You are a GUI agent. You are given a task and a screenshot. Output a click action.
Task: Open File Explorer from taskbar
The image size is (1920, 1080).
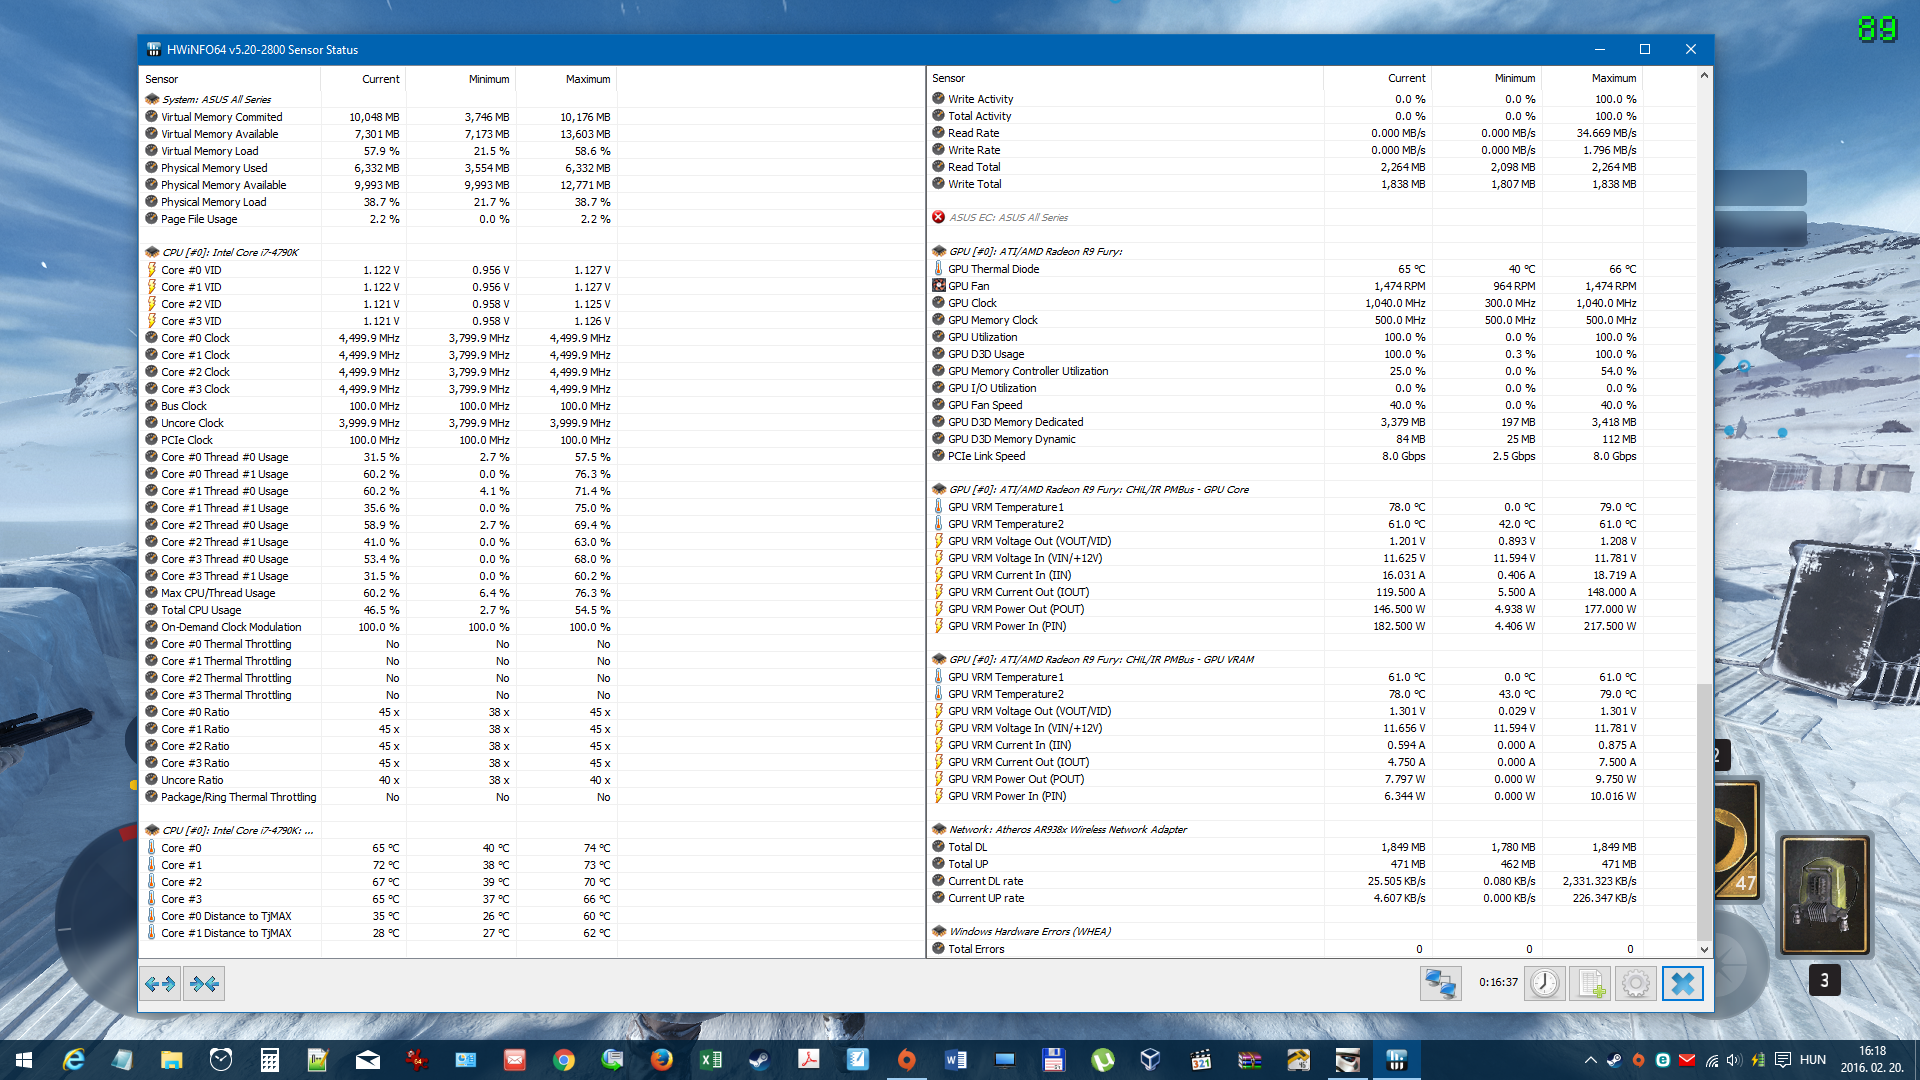pos(171,1060)
